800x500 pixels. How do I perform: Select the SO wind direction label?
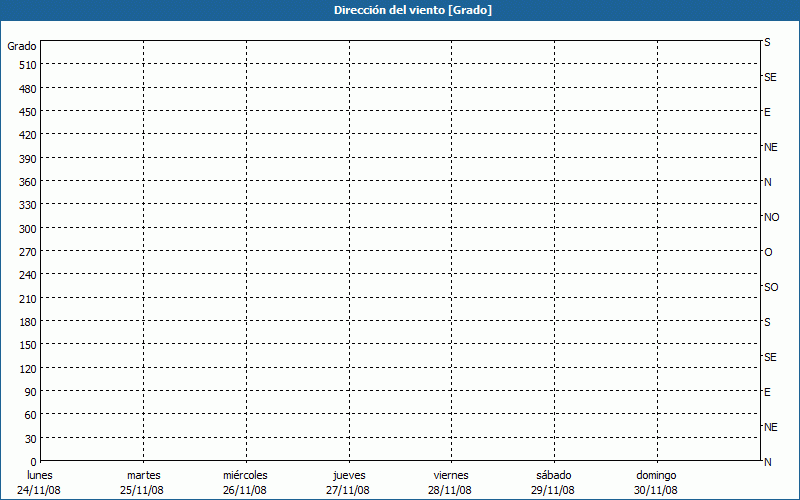(771, 287)
